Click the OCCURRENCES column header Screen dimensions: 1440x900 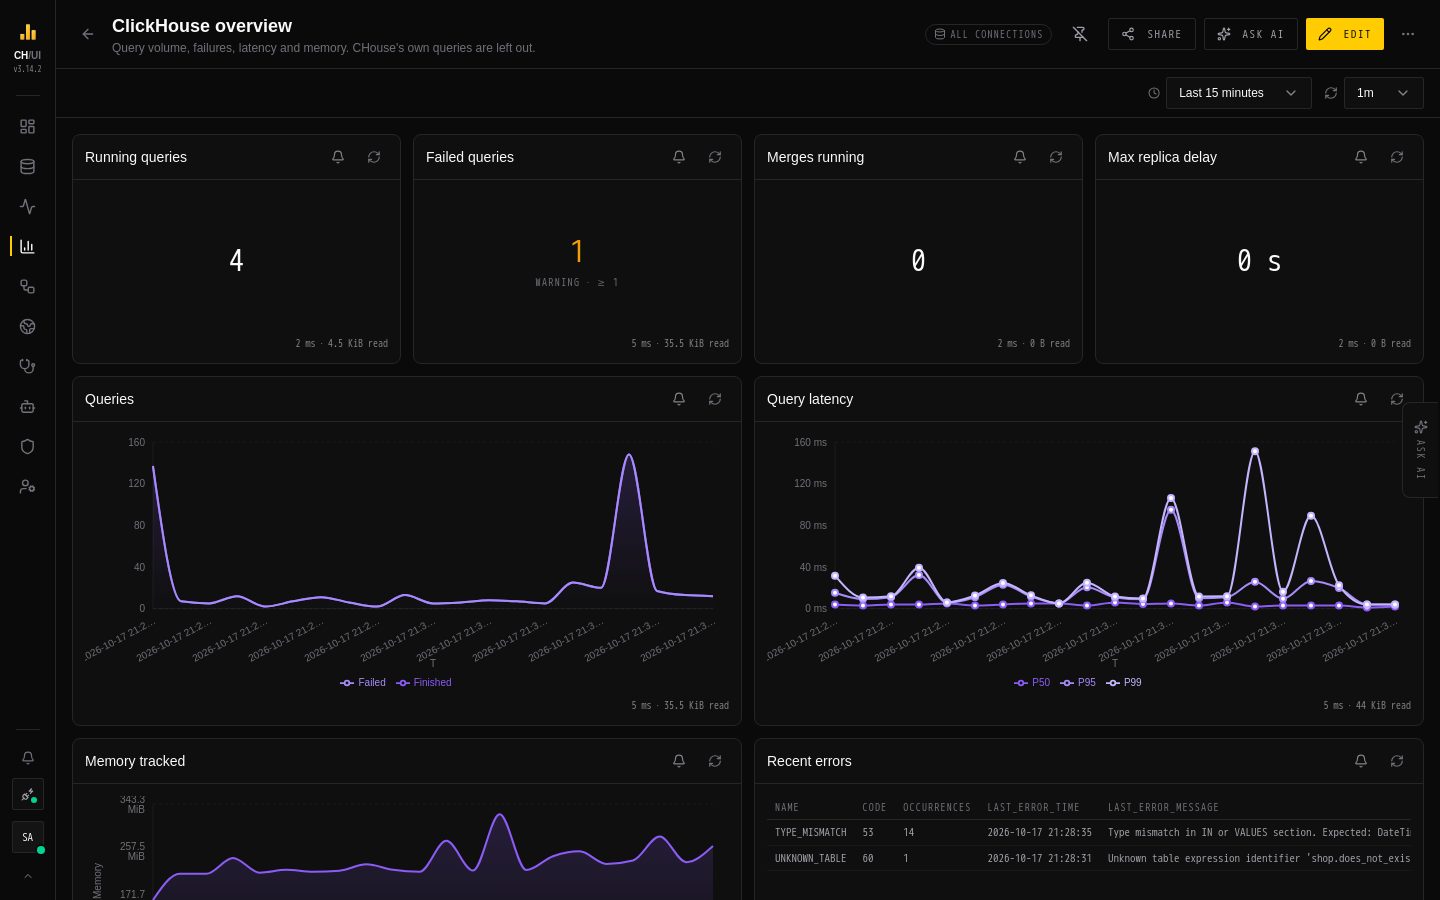(936, 808)
